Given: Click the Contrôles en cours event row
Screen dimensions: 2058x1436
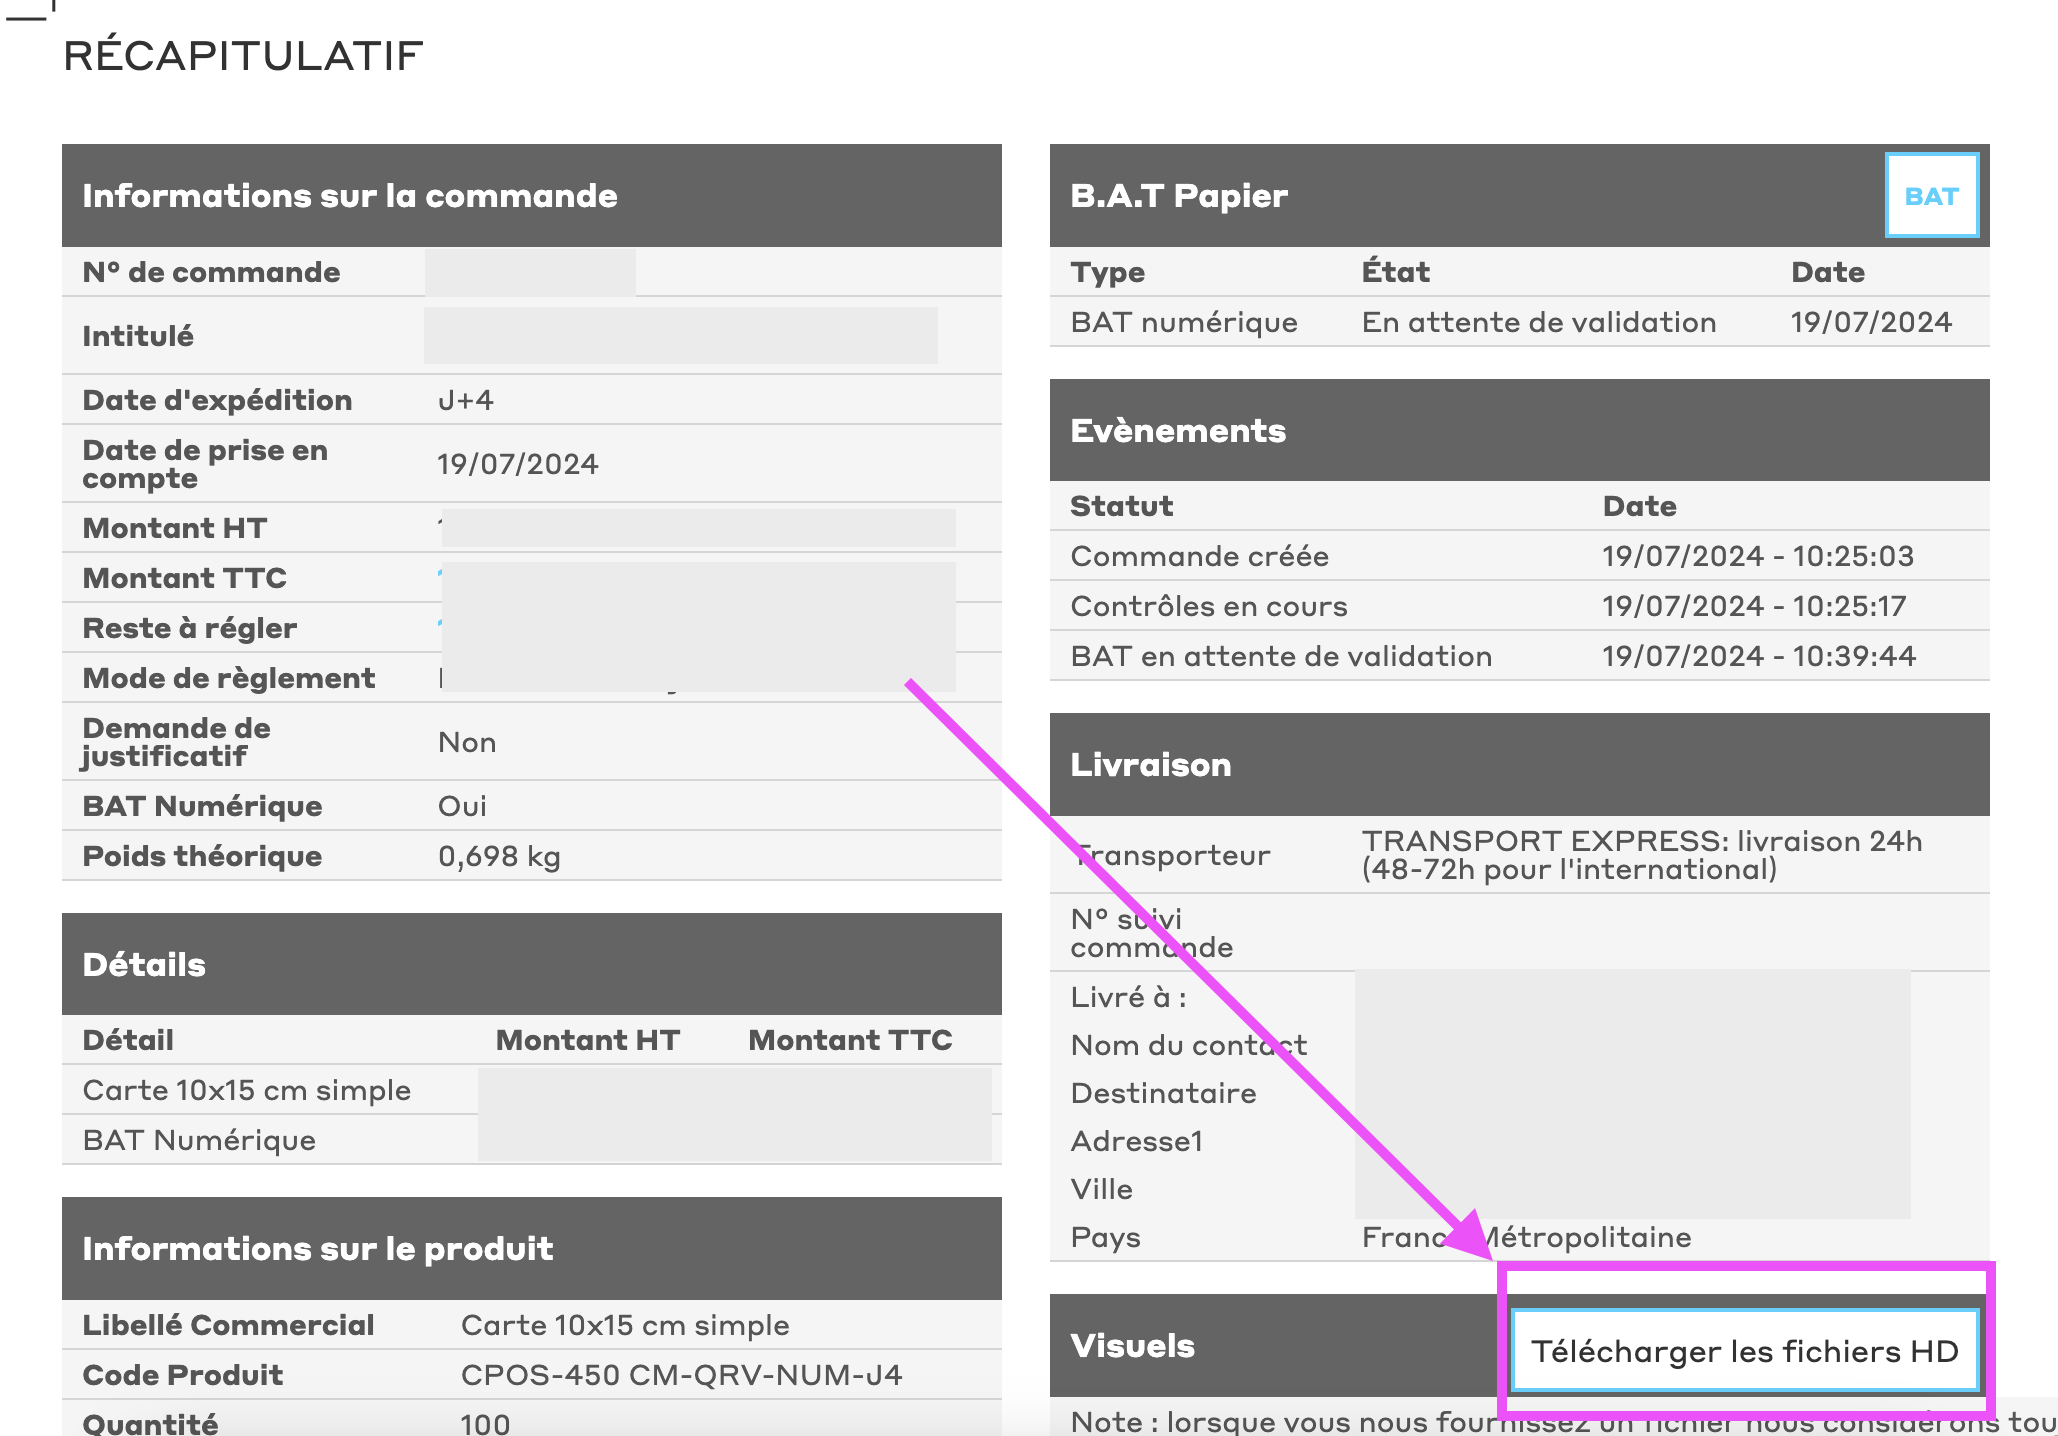Looking at the screenshot, I should (1208, 607).
